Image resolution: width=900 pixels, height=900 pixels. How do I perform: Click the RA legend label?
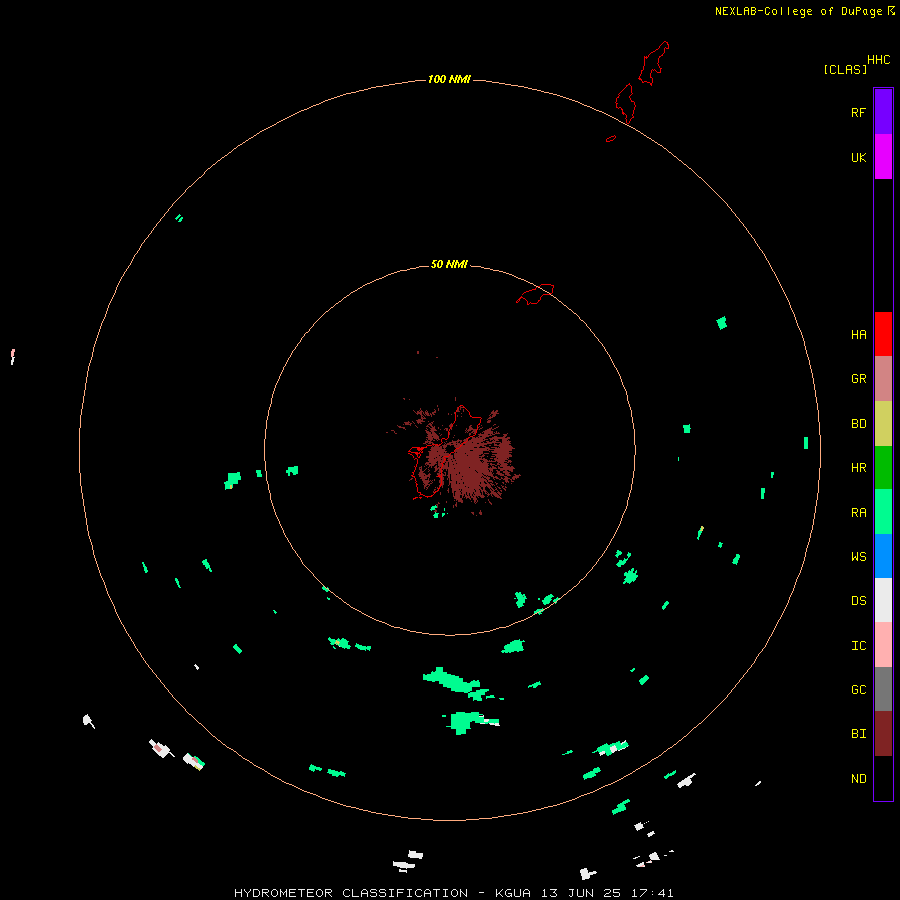pos(859,513)
